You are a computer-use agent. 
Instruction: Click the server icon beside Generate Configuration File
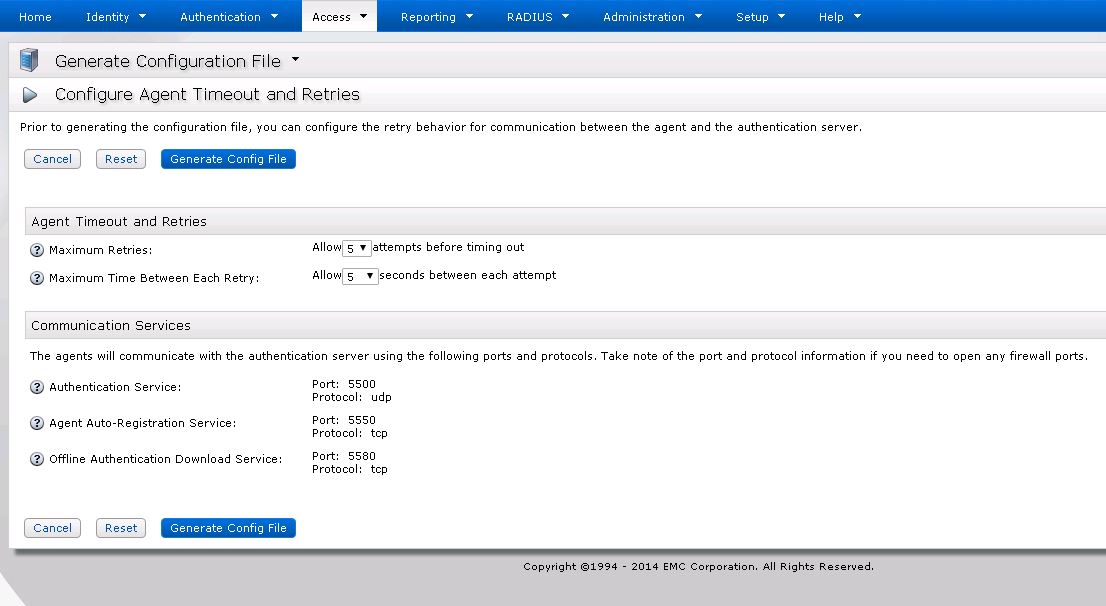point(29,60)
